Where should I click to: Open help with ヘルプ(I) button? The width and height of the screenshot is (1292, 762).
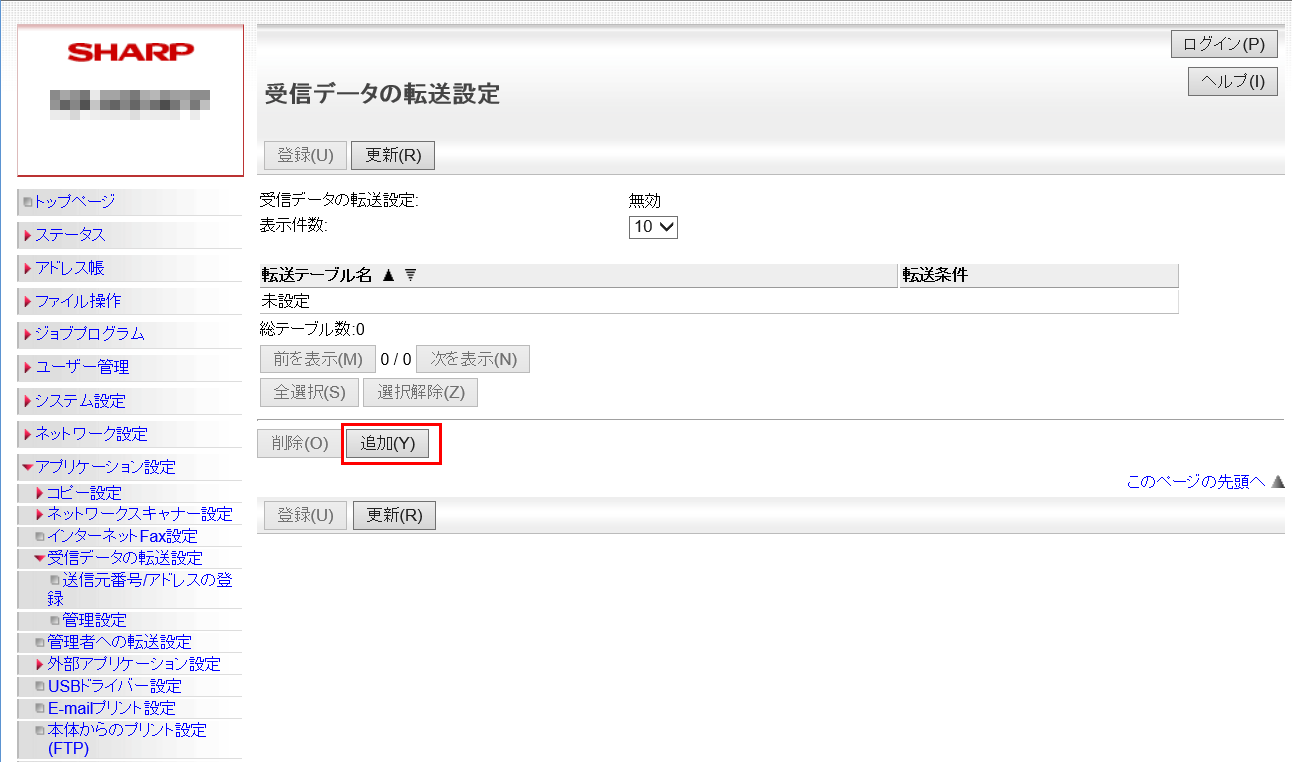click(x=1232, y=81)
